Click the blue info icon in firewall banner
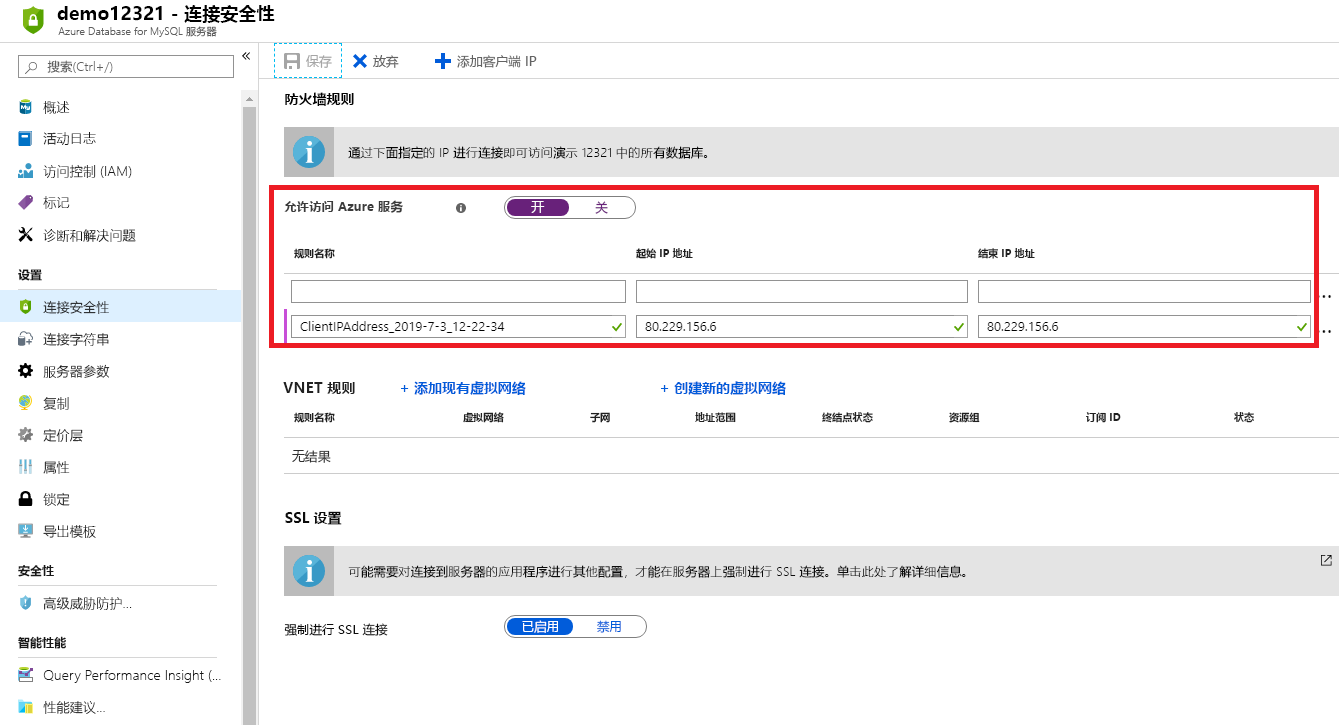Viewport: 1339px width, 725px height. (309, 153)
